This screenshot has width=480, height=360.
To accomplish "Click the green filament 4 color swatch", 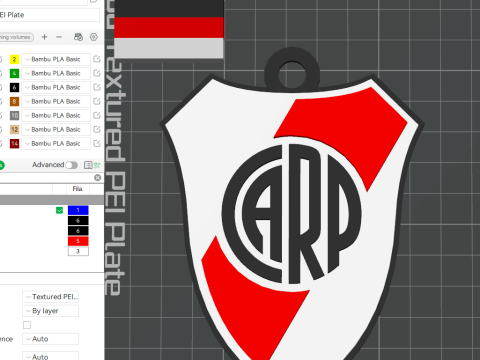I will tap(14, 73).
